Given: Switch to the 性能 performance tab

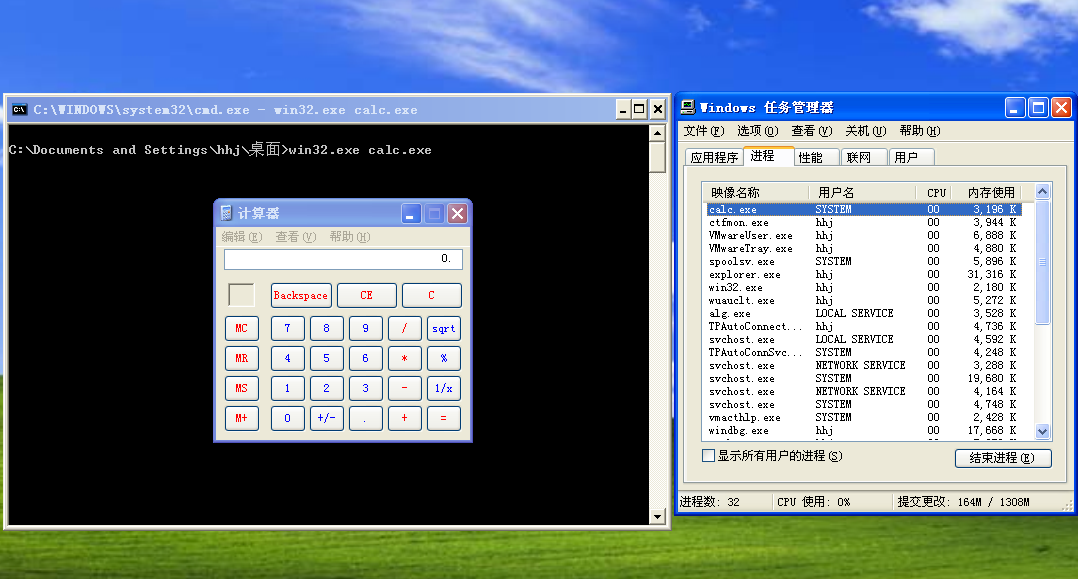Looking at the screenshot, I should (x=816, y=157).
